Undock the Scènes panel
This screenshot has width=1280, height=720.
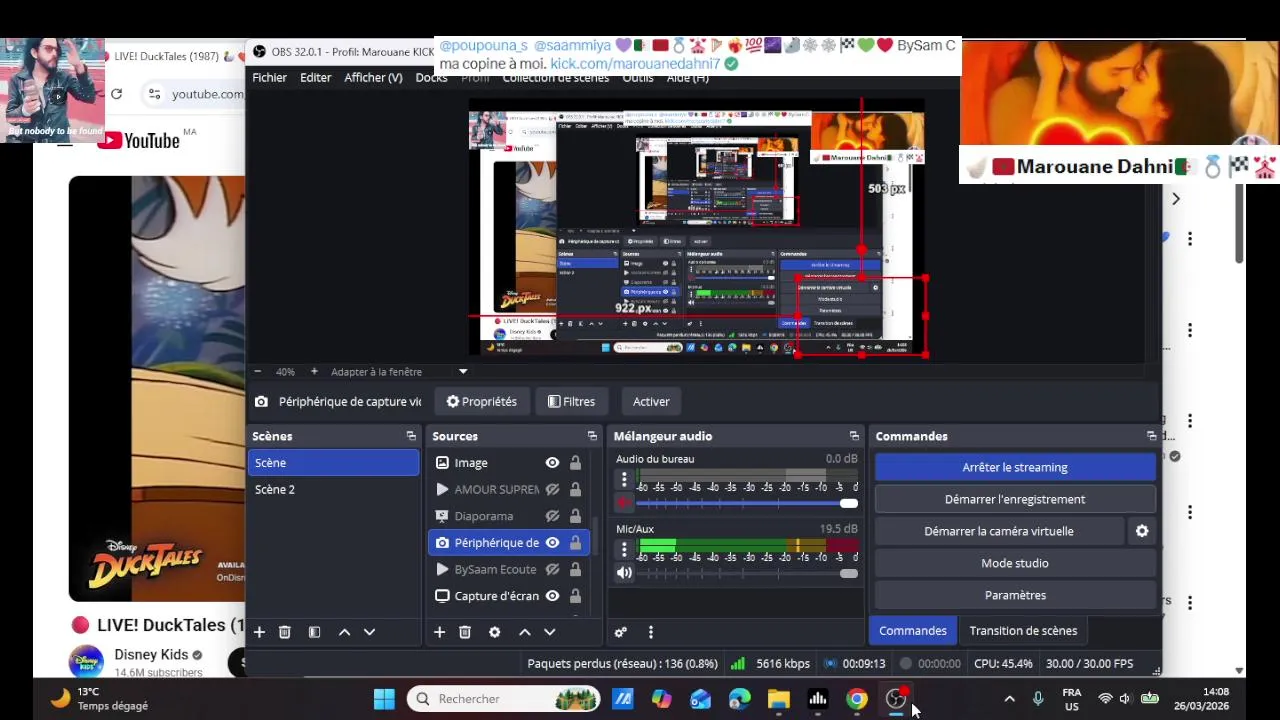pyautogui.click(x=411, y=436)
